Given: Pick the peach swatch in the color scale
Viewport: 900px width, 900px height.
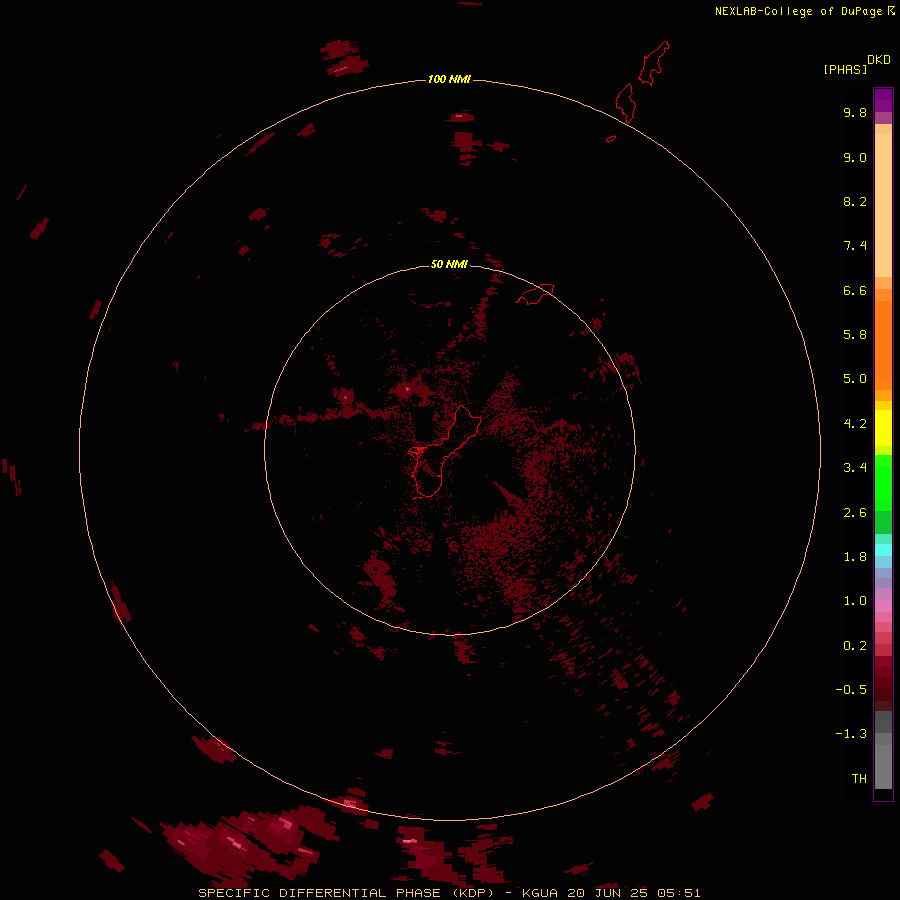Looking at the screenshot, I should [883, 204].
